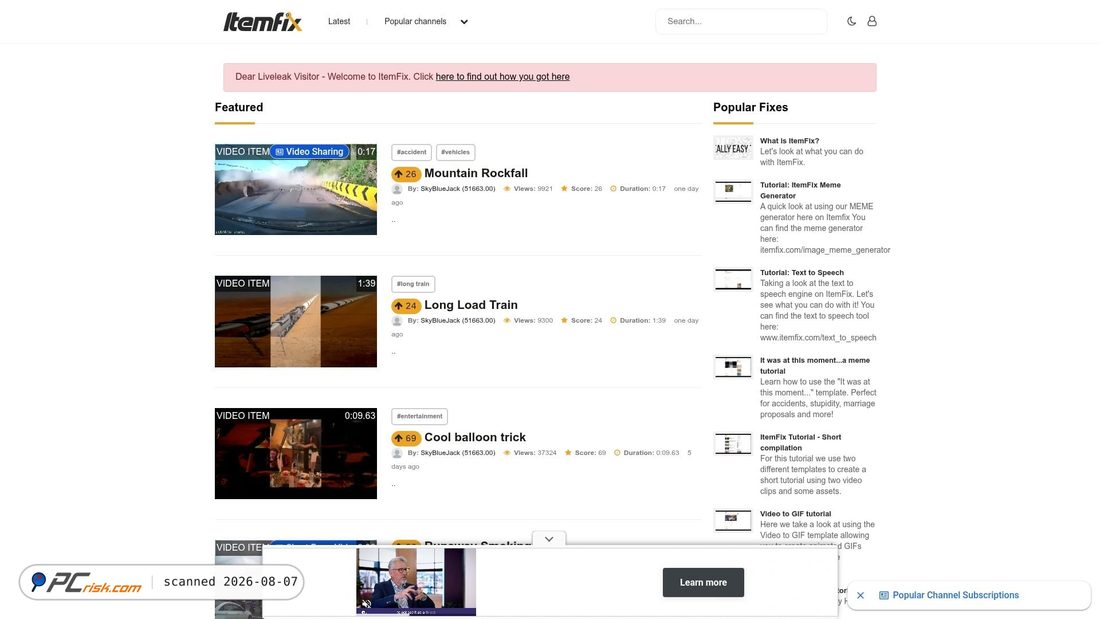
Task: Select the #vehicles tag
Action: (x=455, y=152)
